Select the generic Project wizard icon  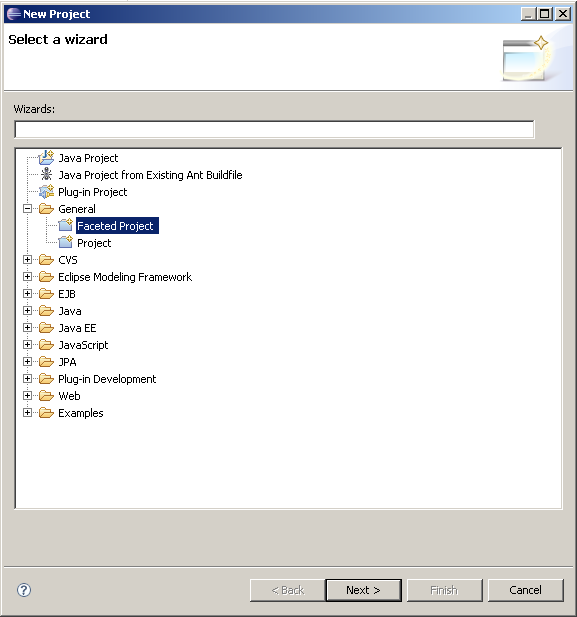click(65, 242)
